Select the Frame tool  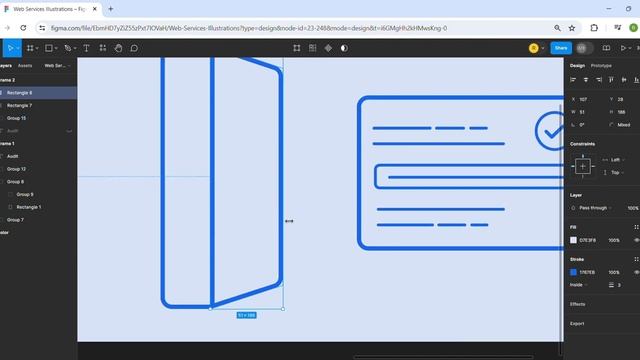coord(30,48)
